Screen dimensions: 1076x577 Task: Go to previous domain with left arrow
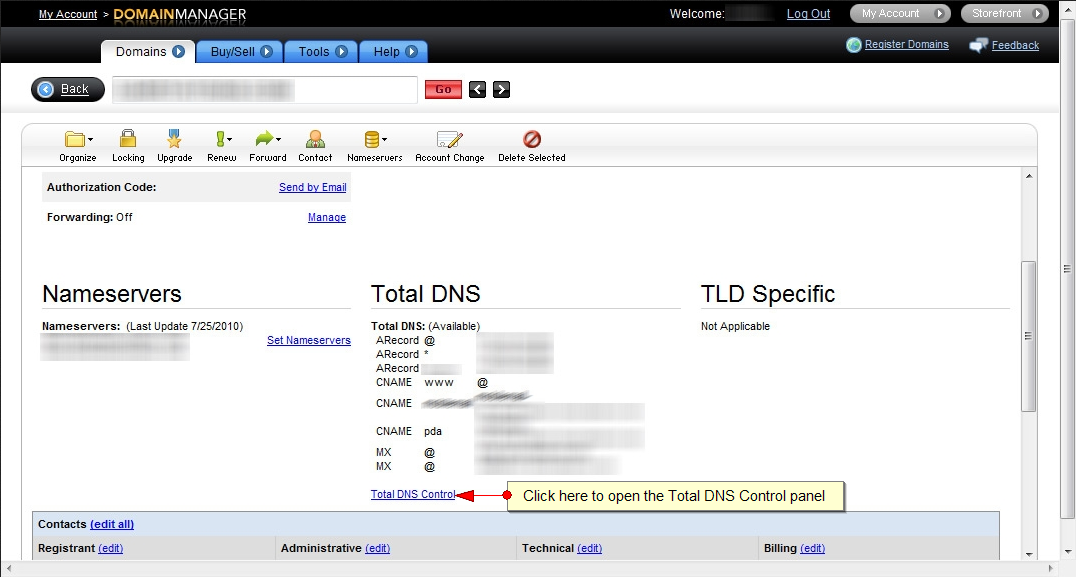coord(478,89)
